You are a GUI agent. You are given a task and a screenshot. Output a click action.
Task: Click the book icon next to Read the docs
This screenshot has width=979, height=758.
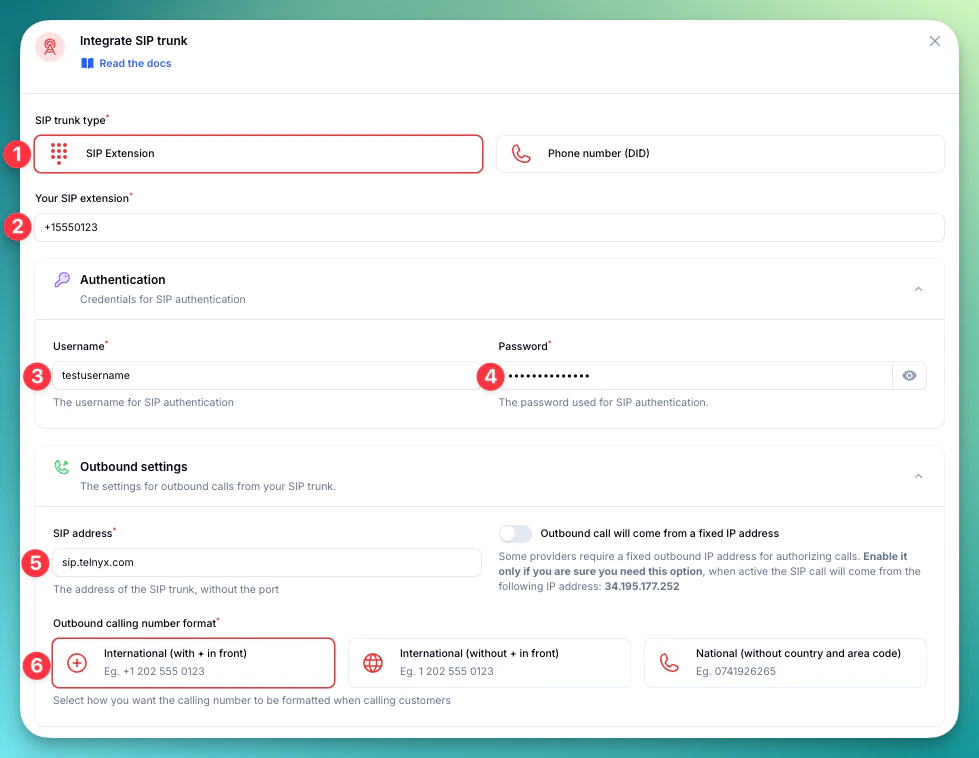click(88, 63)
